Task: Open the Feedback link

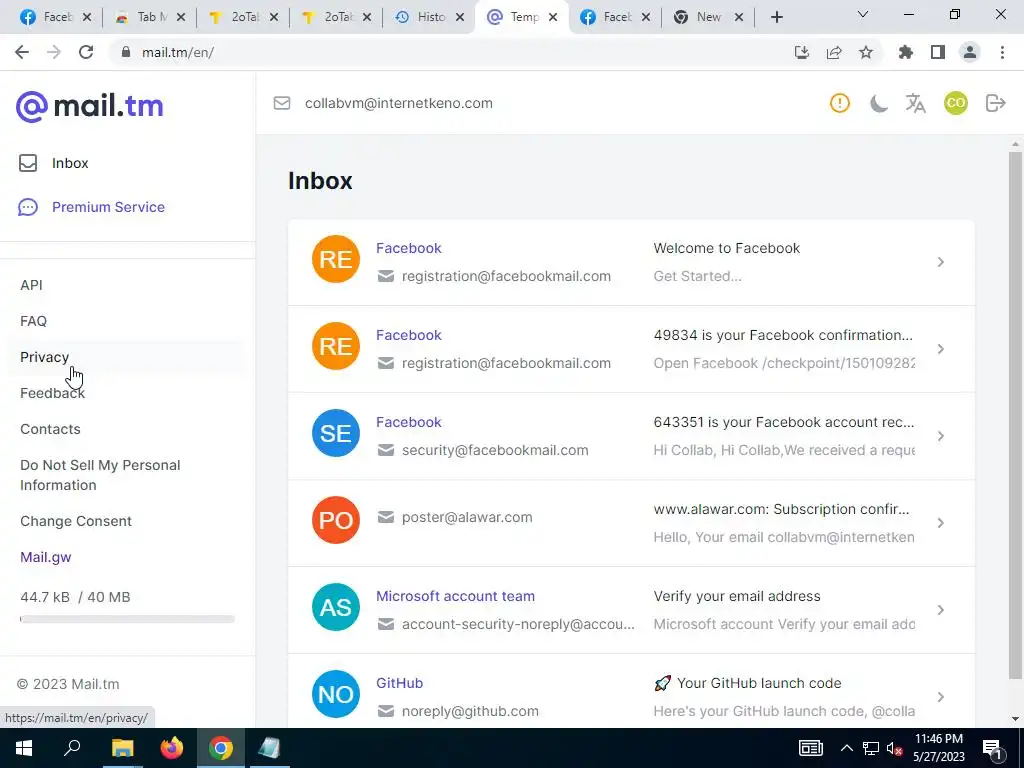Action: point(52,392)
